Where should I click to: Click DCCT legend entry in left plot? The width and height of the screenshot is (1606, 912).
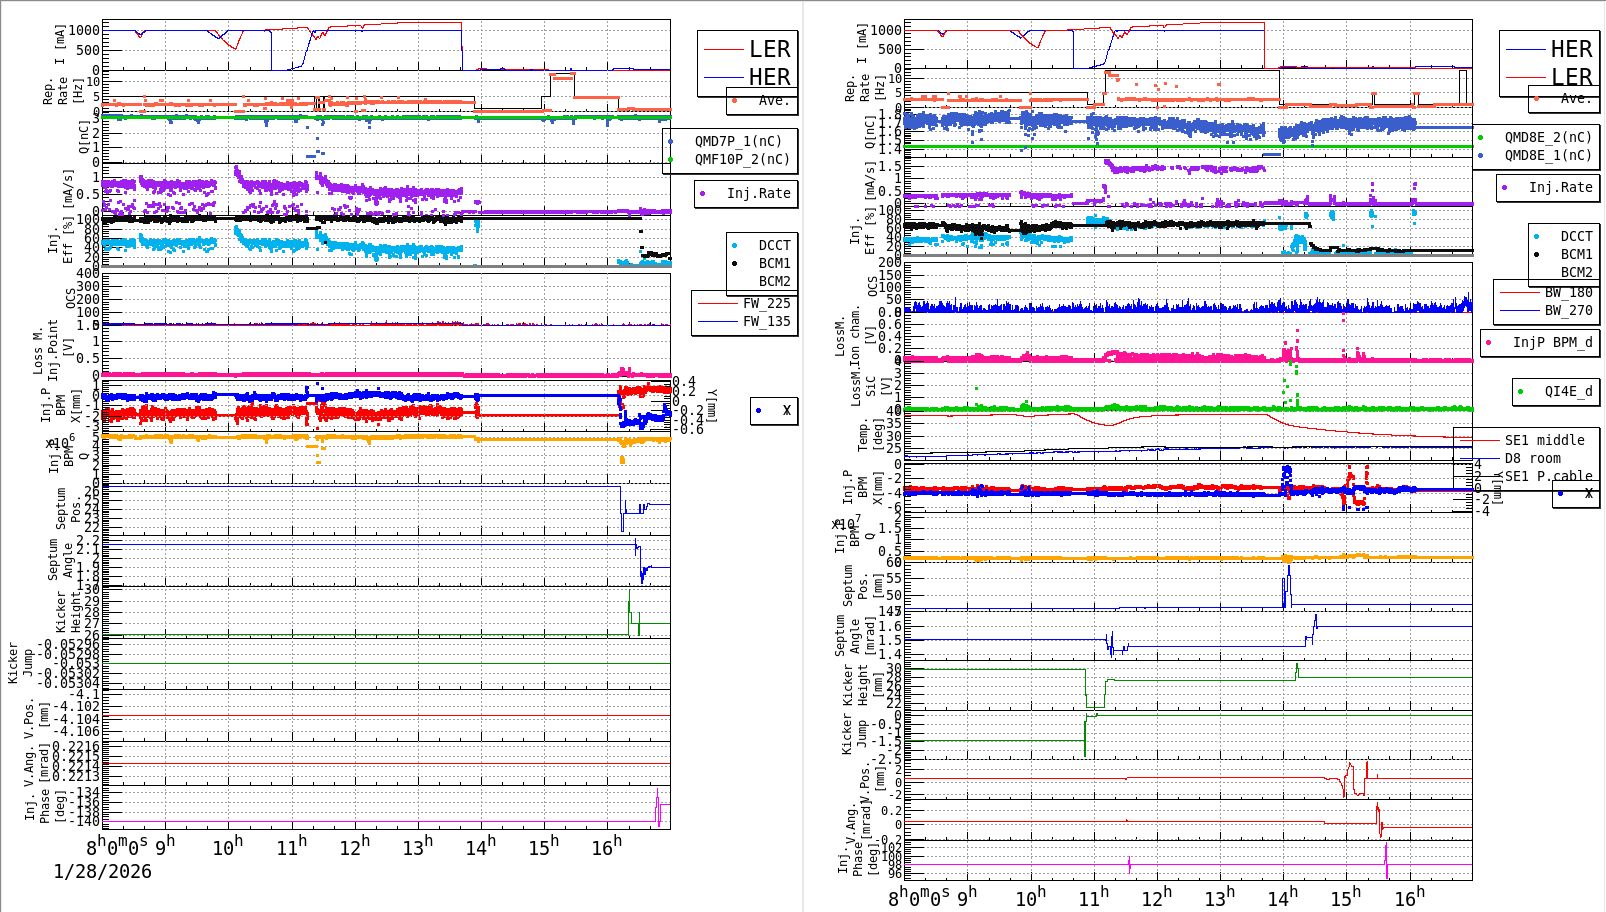click(x=774, y=245)
